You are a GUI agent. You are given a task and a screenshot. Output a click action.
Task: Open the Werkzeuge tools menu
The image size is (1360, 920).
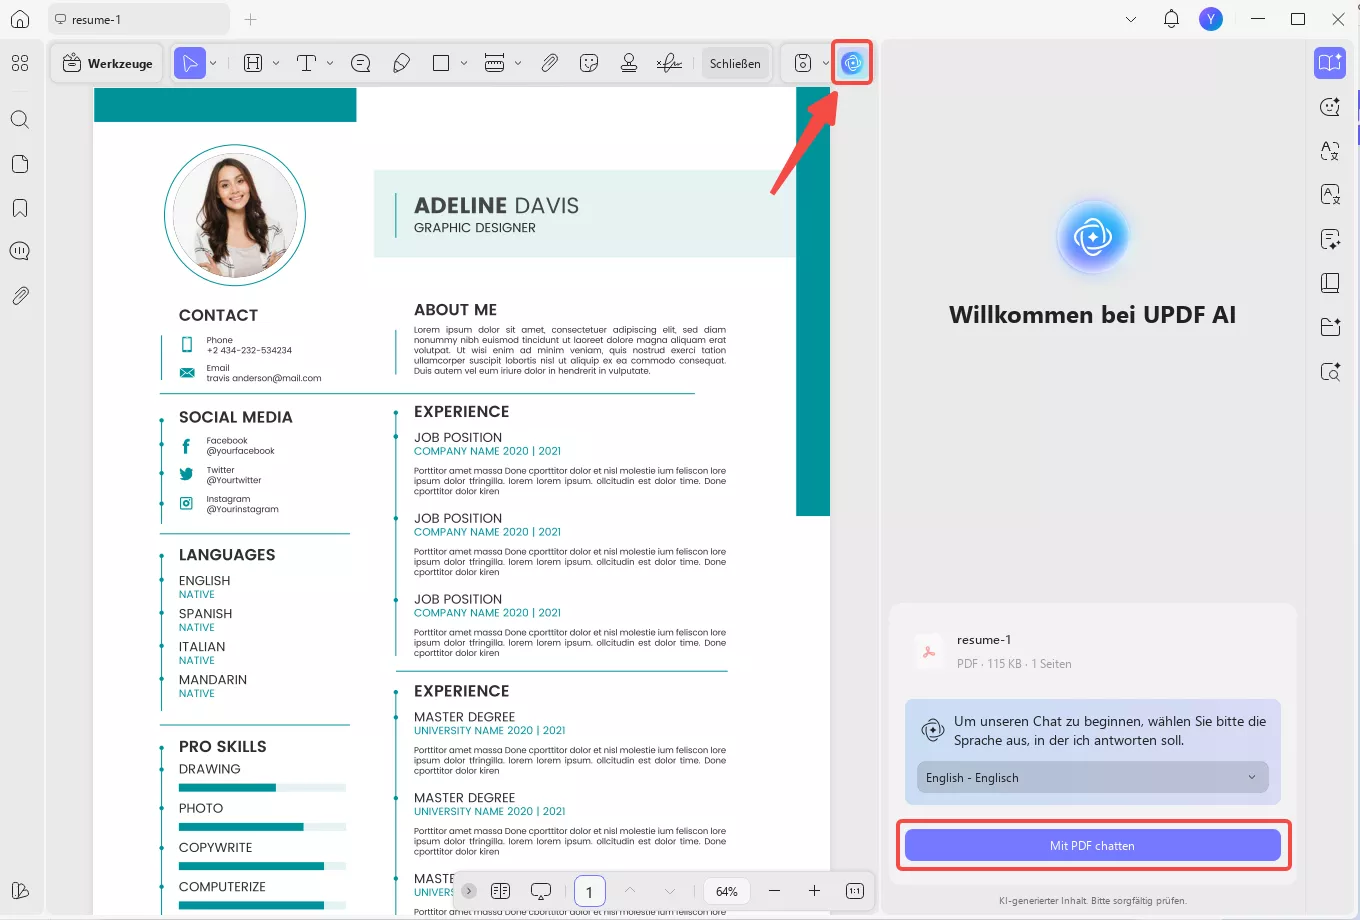click(108, 63)
